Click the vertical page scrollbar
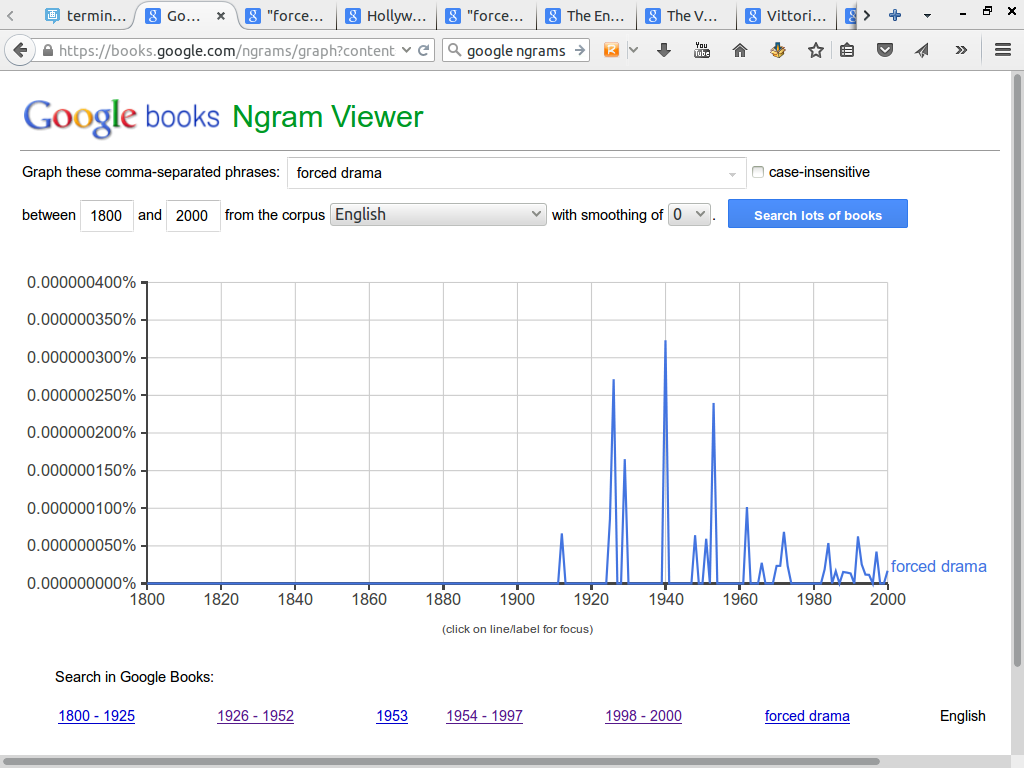1024x768 pixels. click(x=1017, y=369)
